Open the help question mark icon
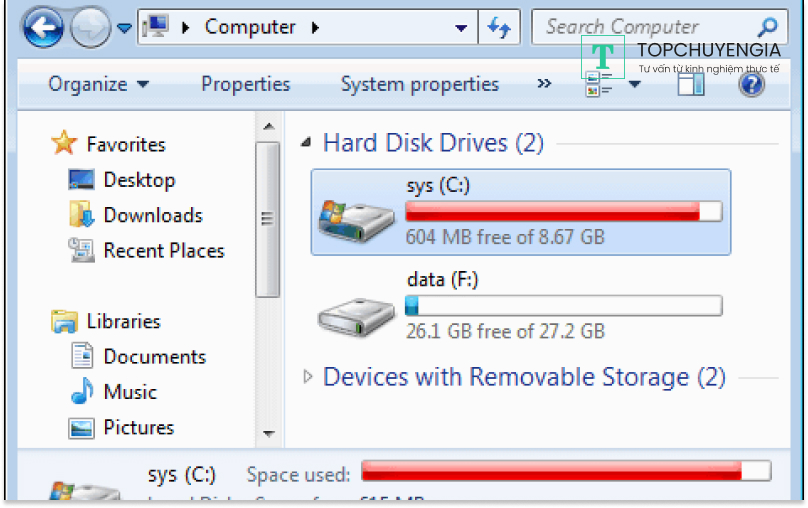The image size is (808, 508). (x=751, y=85)
